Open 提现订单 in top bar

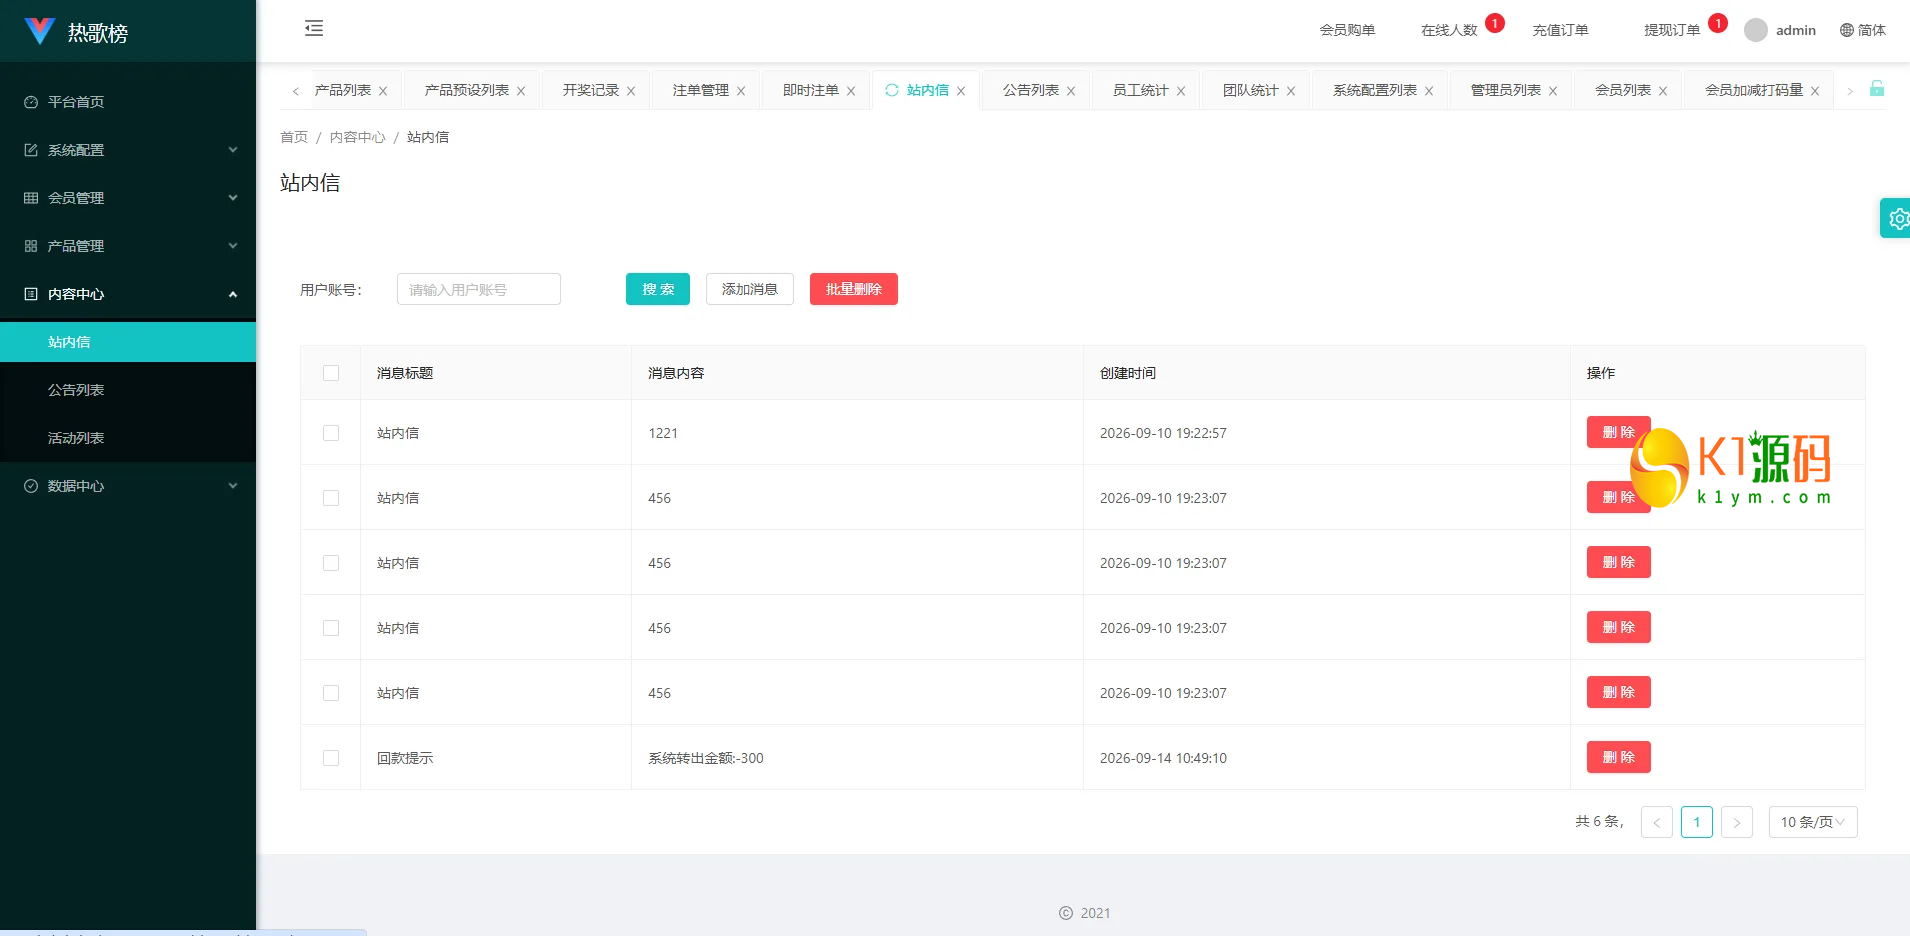coord(1672,30)
